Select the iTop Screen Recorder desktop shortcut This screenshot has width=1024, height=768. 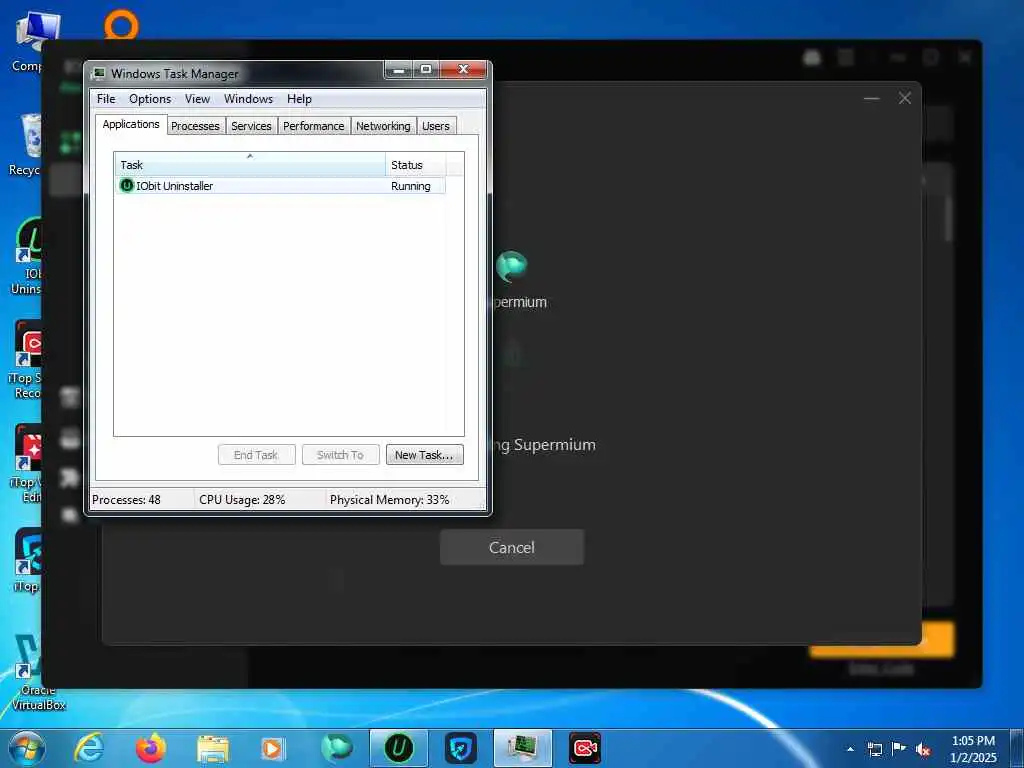(x=26, y=359)
